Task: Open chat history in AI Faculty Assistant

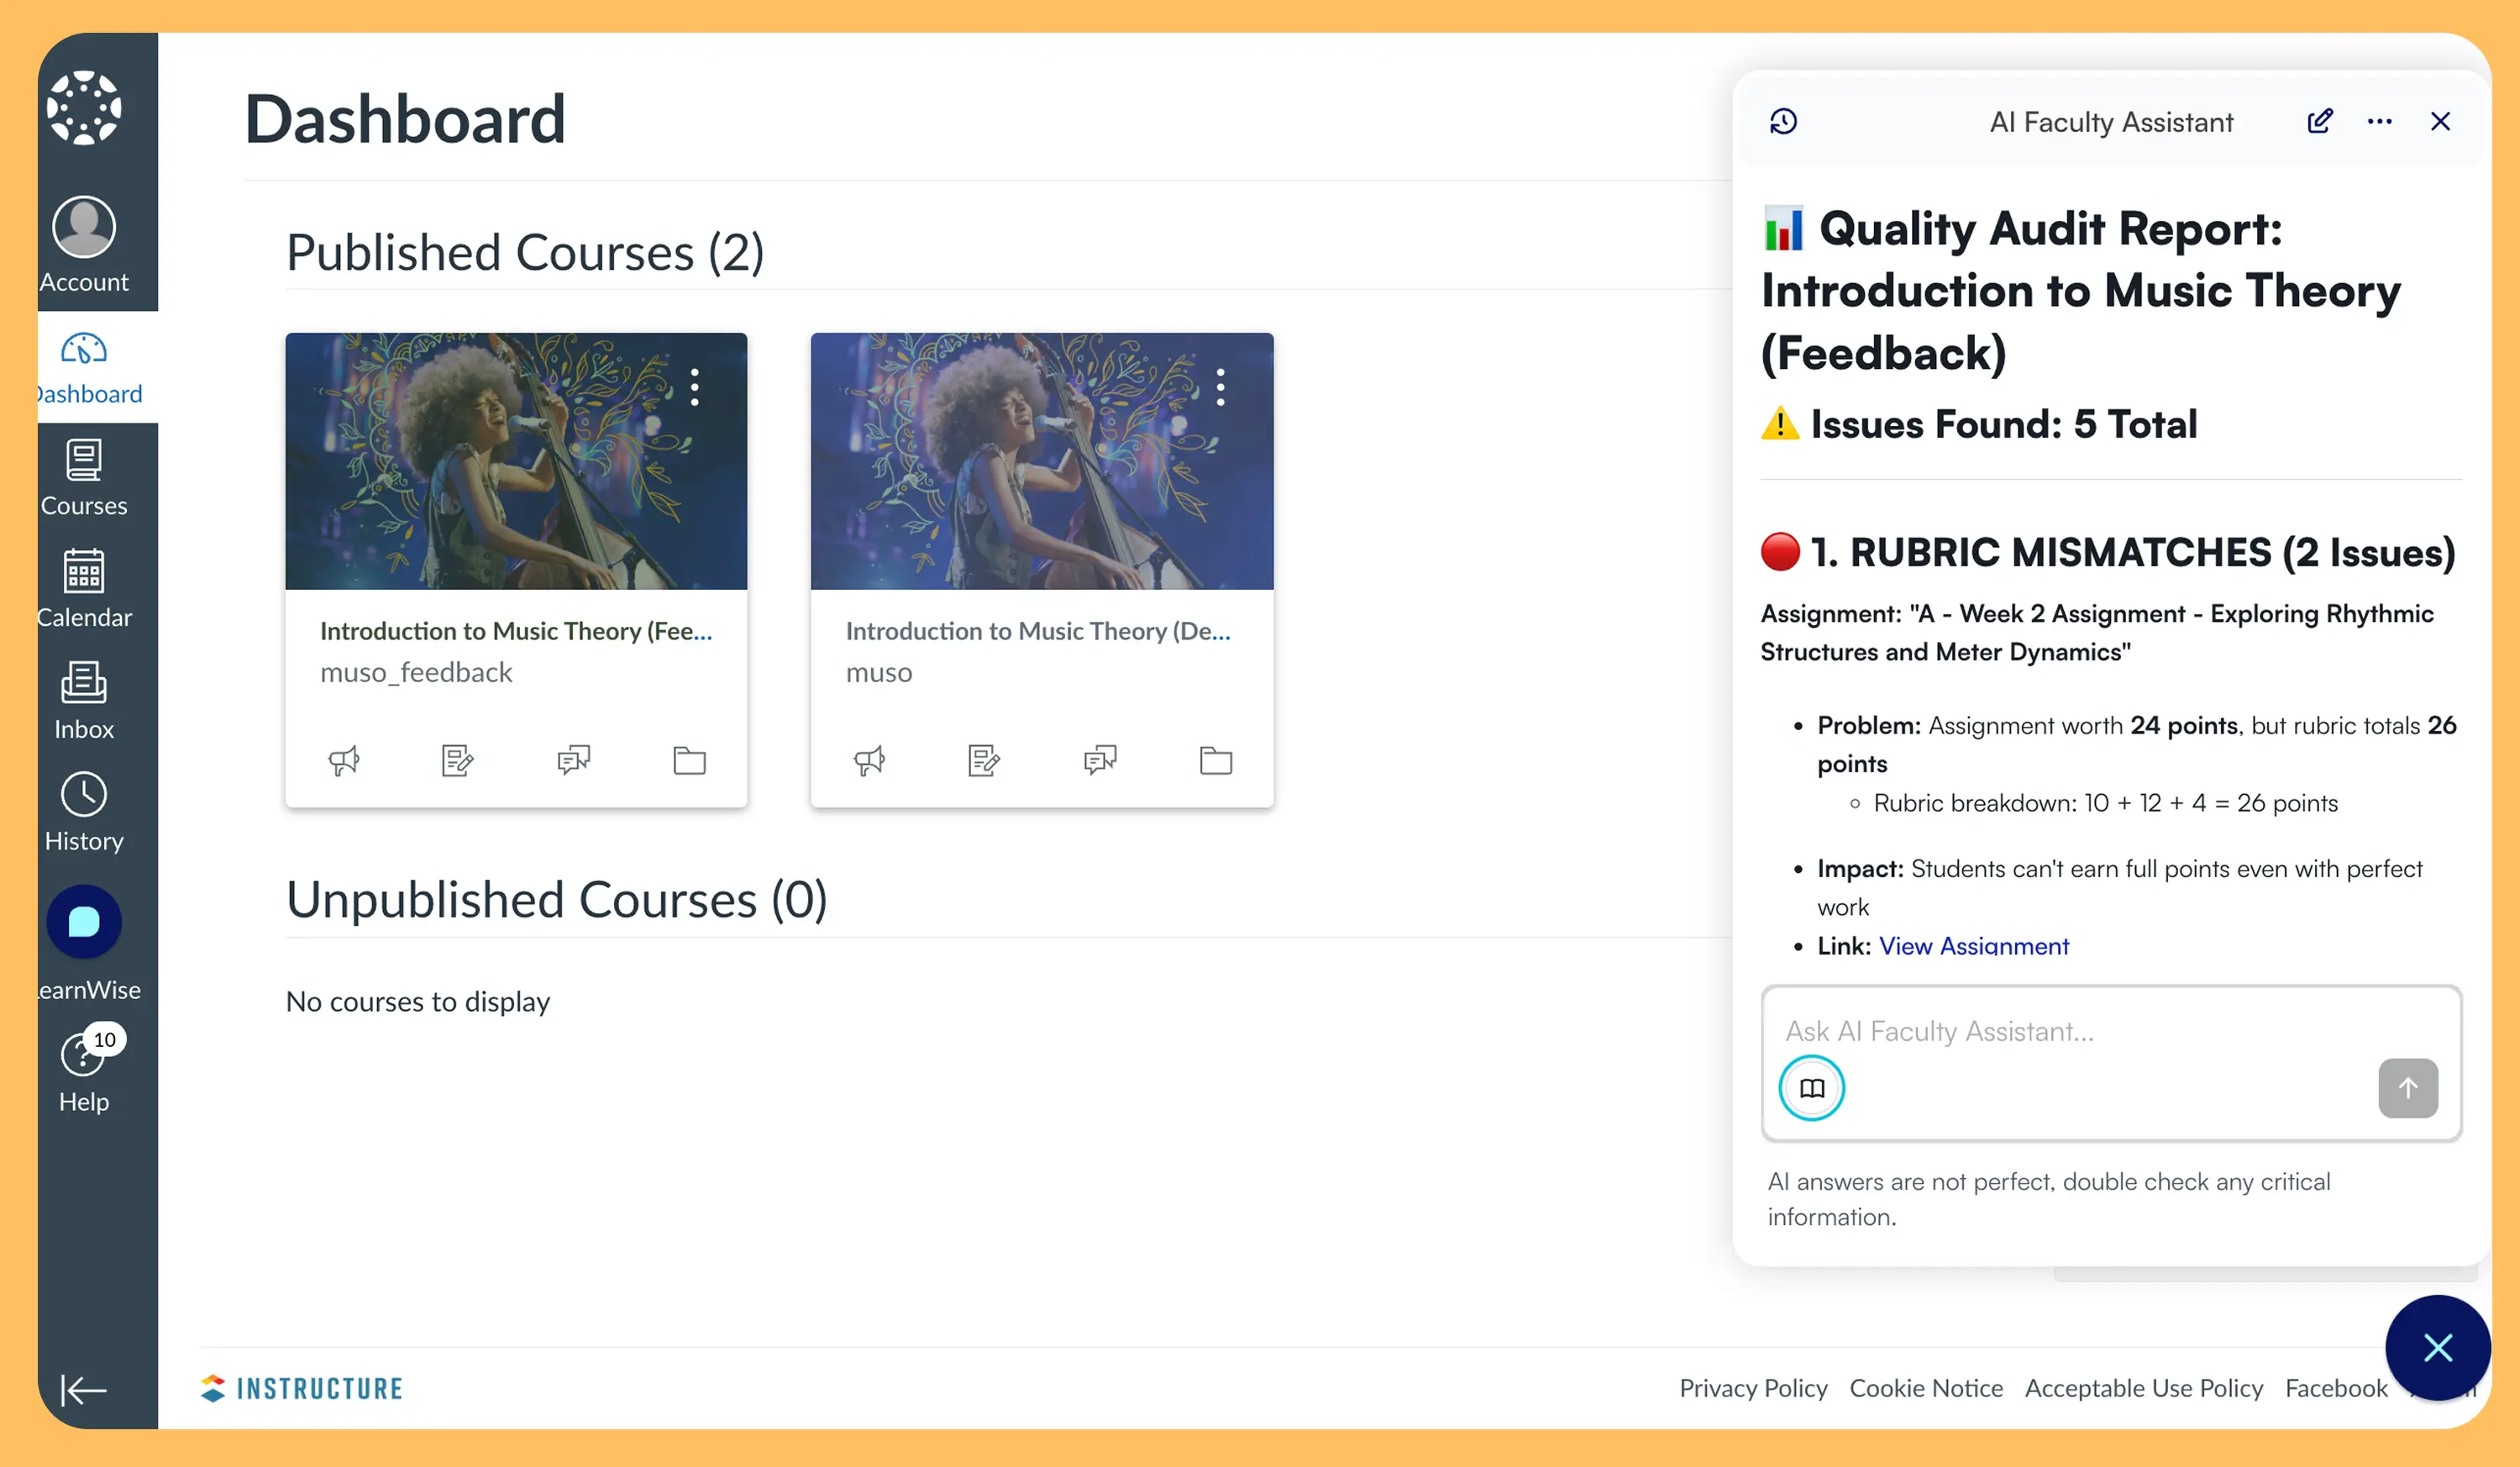Action: (1783, 122)
